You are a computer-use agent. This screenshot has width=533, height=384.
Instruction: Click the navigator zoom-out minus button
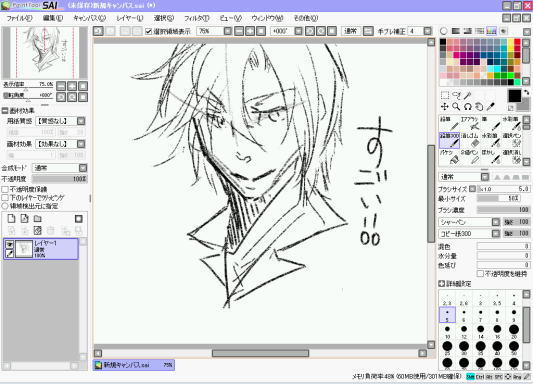[61, 86]
